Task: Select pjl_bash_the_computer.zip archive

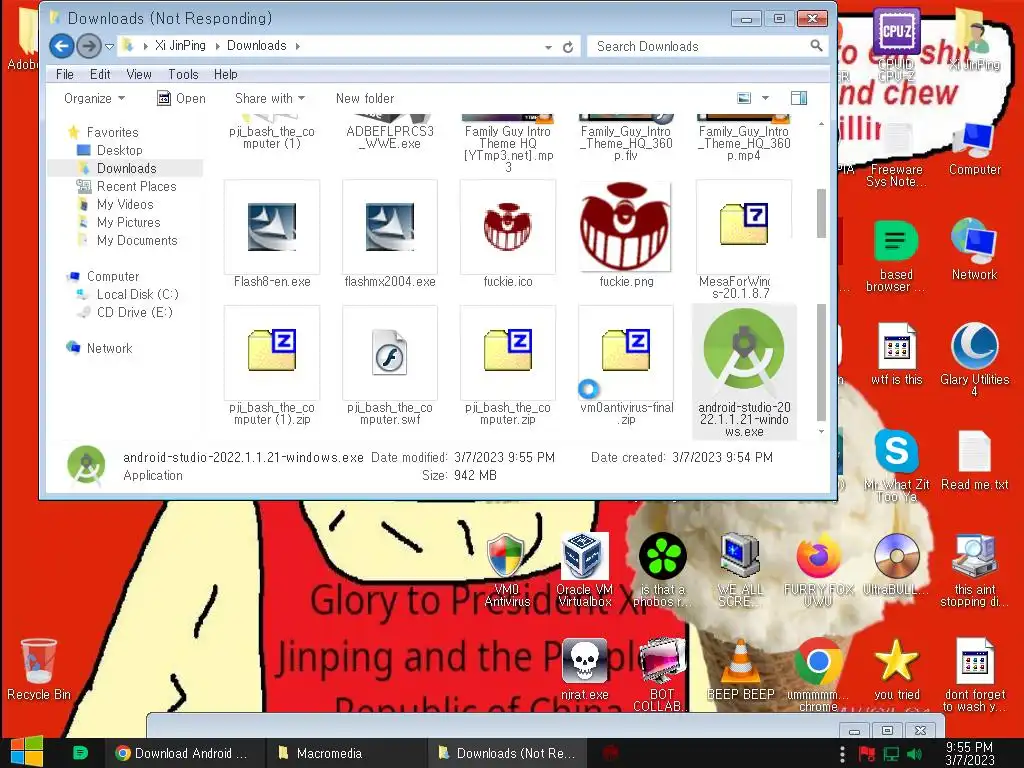Action: pos(507,350)
